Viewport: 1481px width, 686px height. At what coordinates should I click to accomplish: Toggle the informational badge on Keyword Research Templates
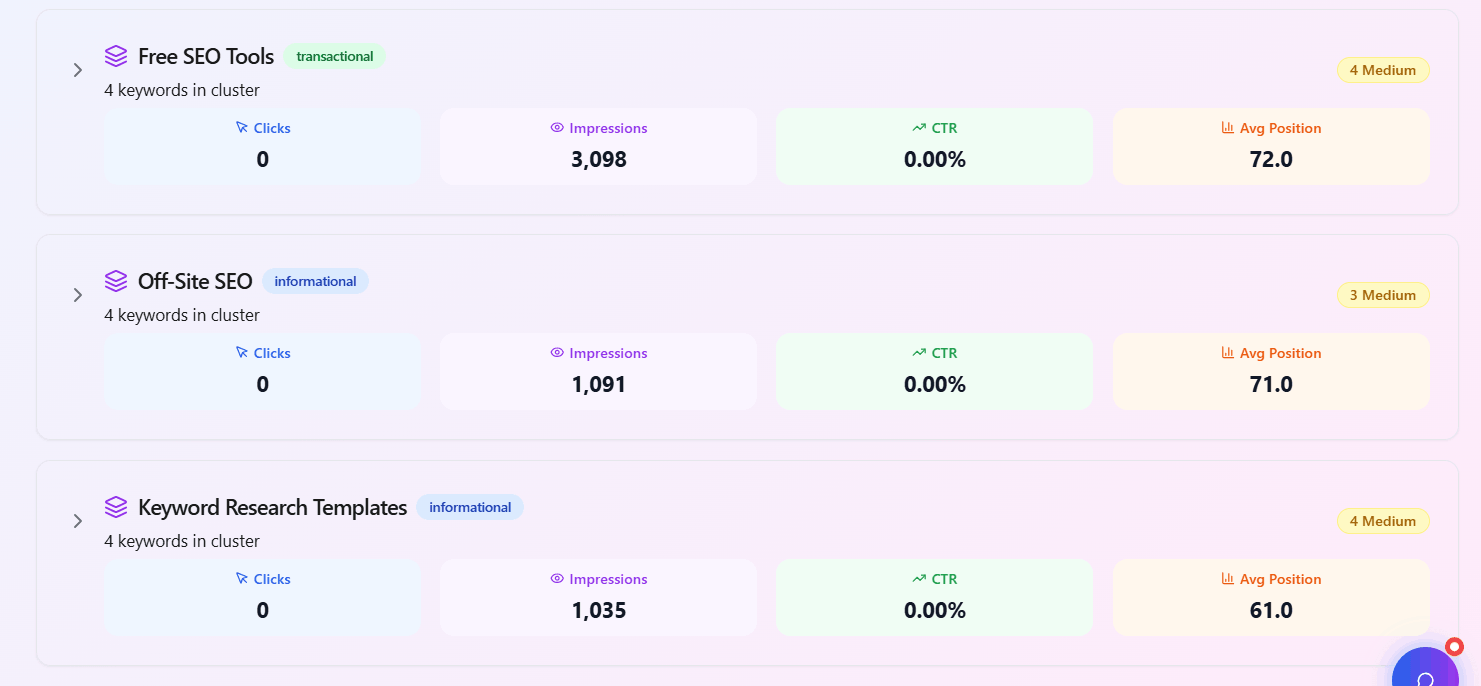[x=470, y=507]
